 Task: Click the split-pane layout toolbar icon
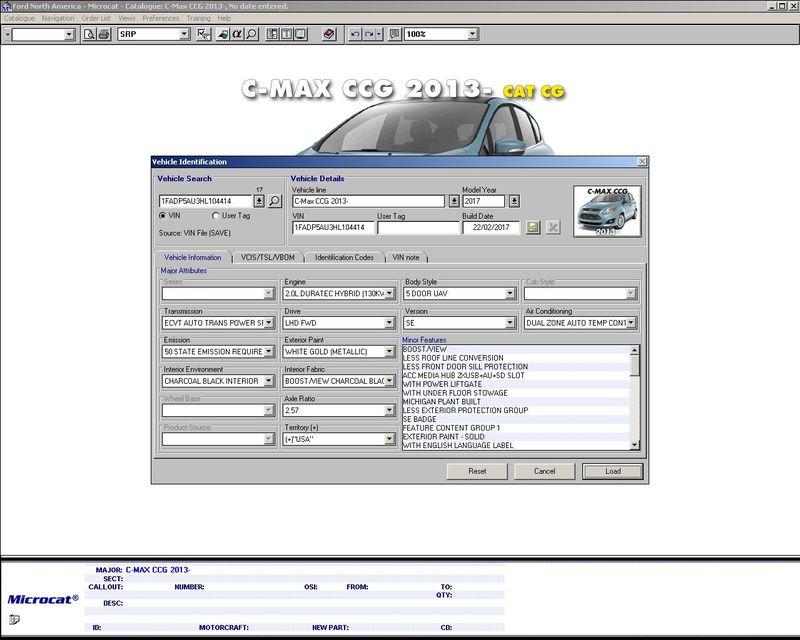click(x=272, y=34)
